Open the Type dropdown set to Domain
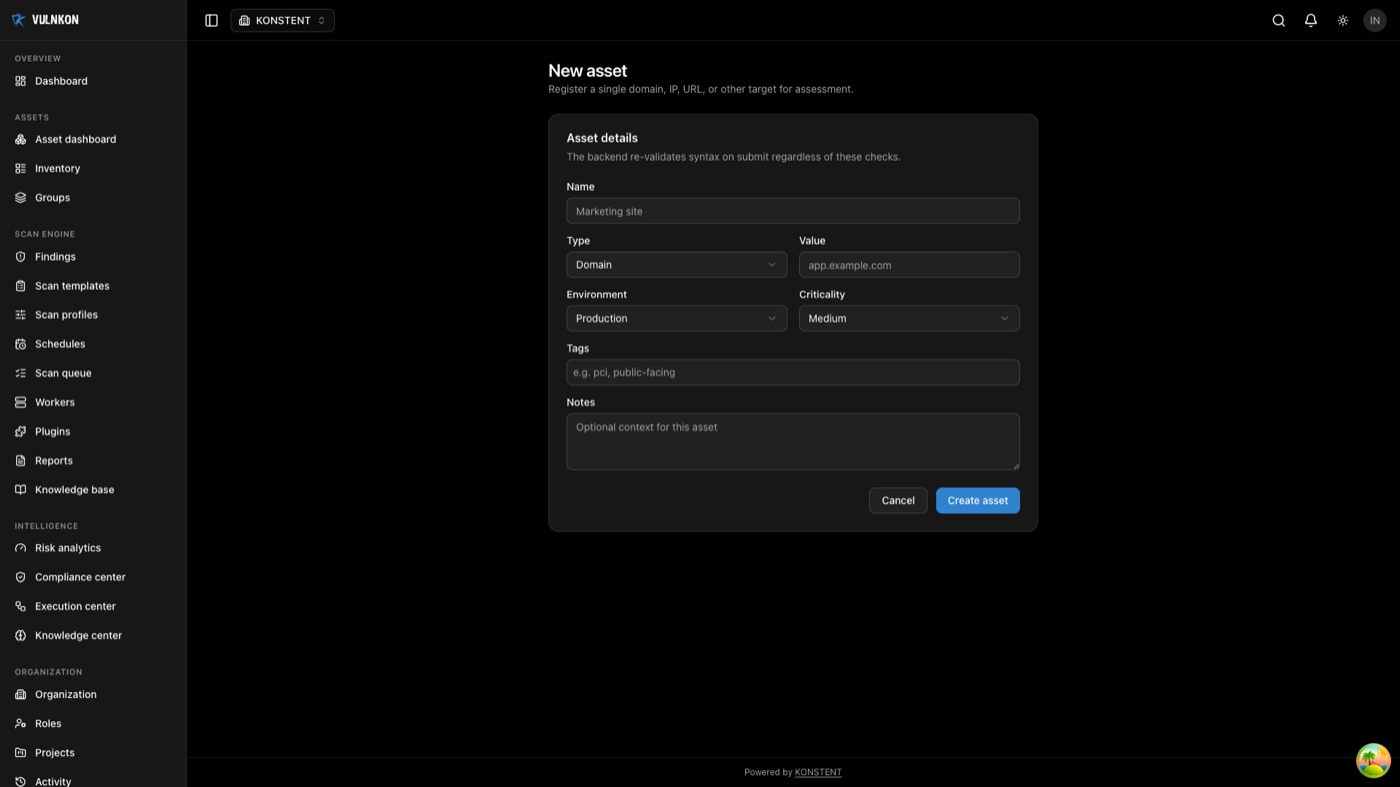1400x787 pixels. coord(676,264)
